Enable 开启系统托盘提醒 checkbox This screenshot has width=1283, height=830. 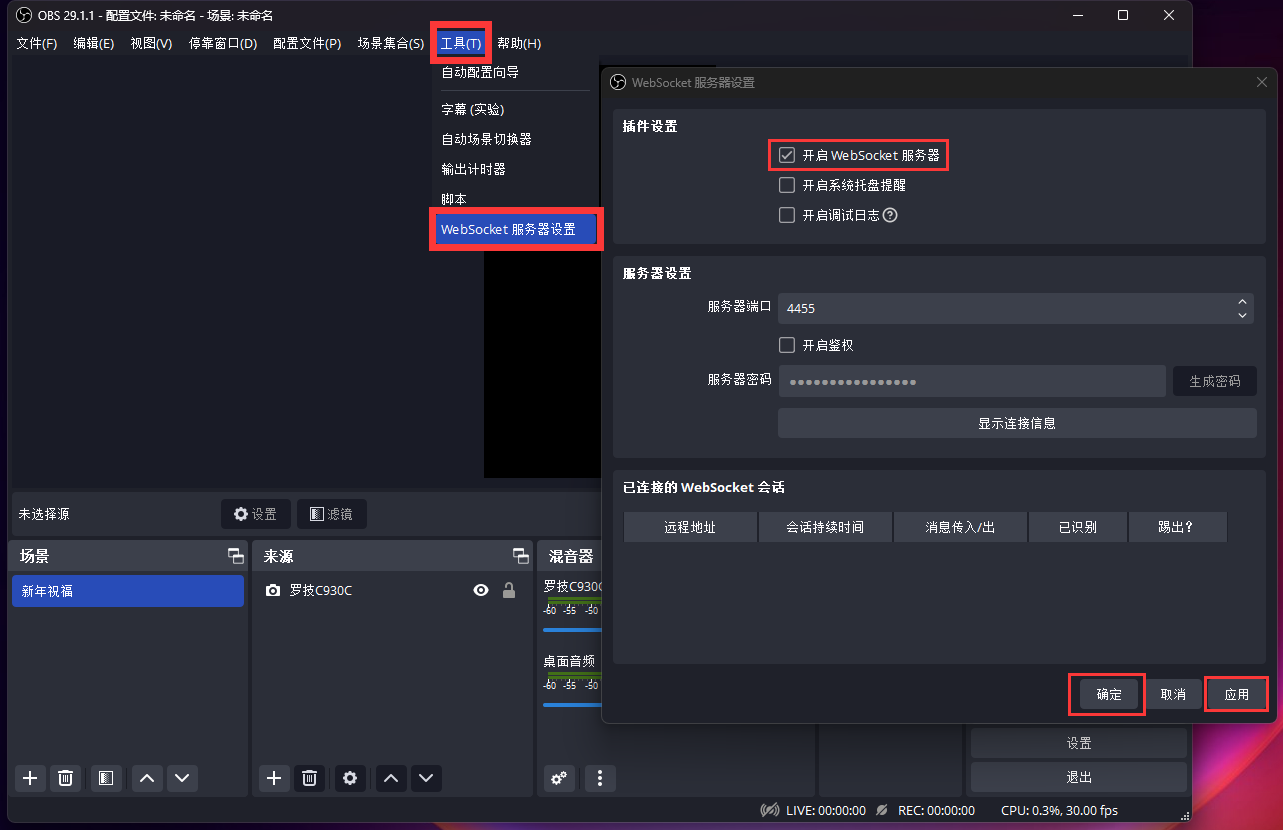click(x=787, y=185)
